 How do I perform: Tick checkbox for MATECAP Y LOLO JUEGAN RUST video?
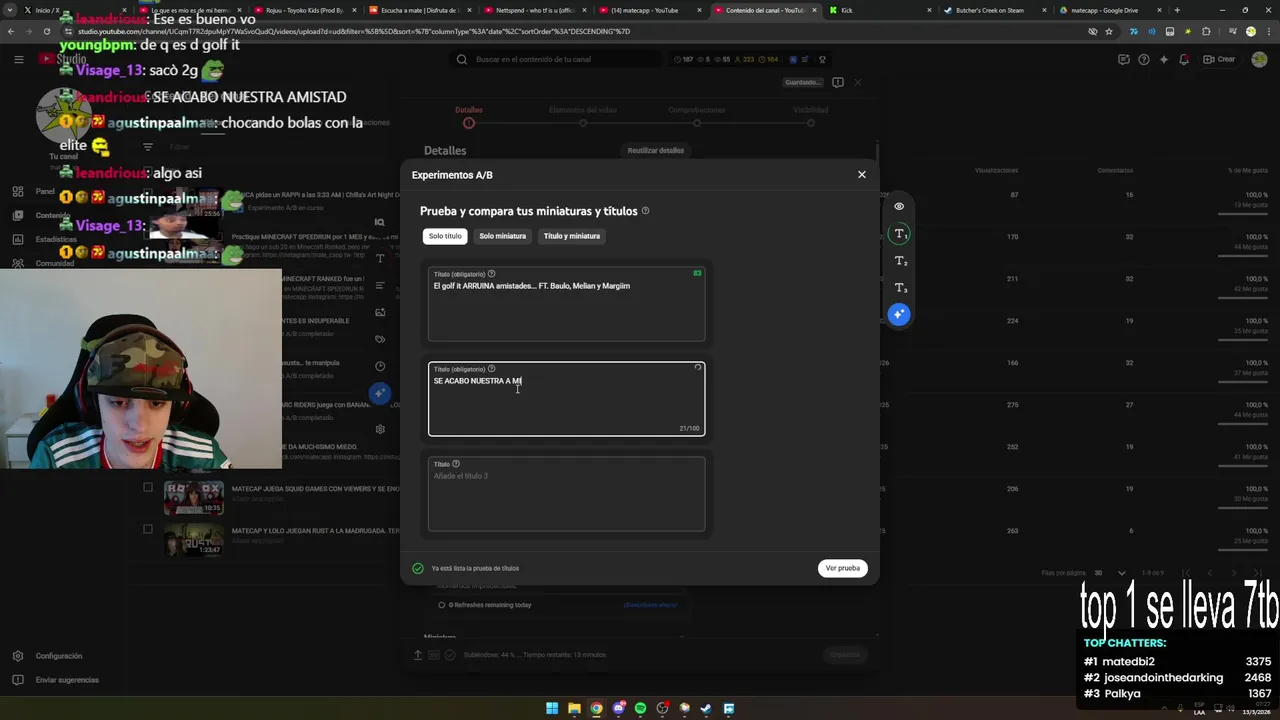(148, 529)
